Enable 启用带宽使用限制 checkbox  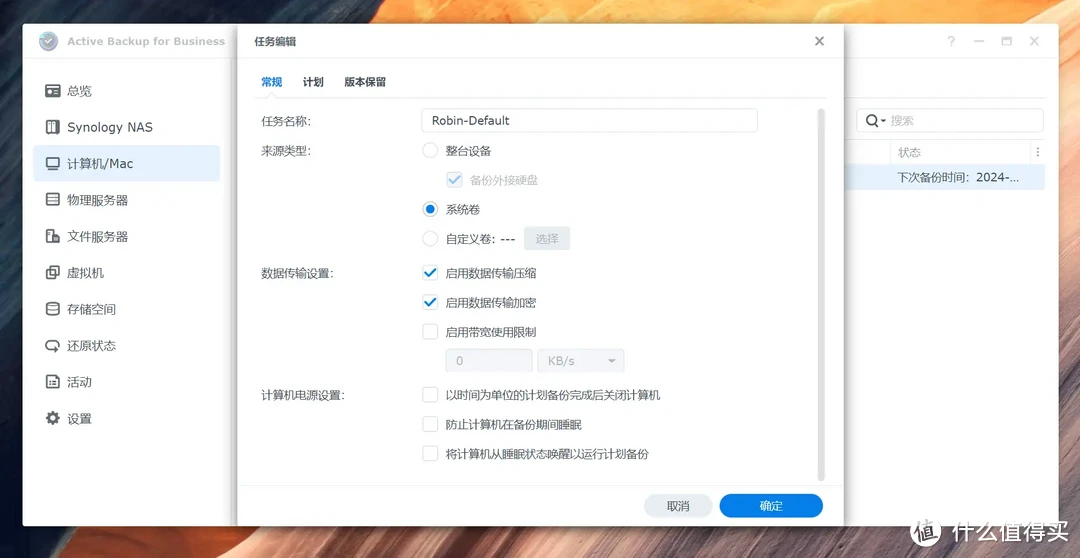(x=430, y=331)
